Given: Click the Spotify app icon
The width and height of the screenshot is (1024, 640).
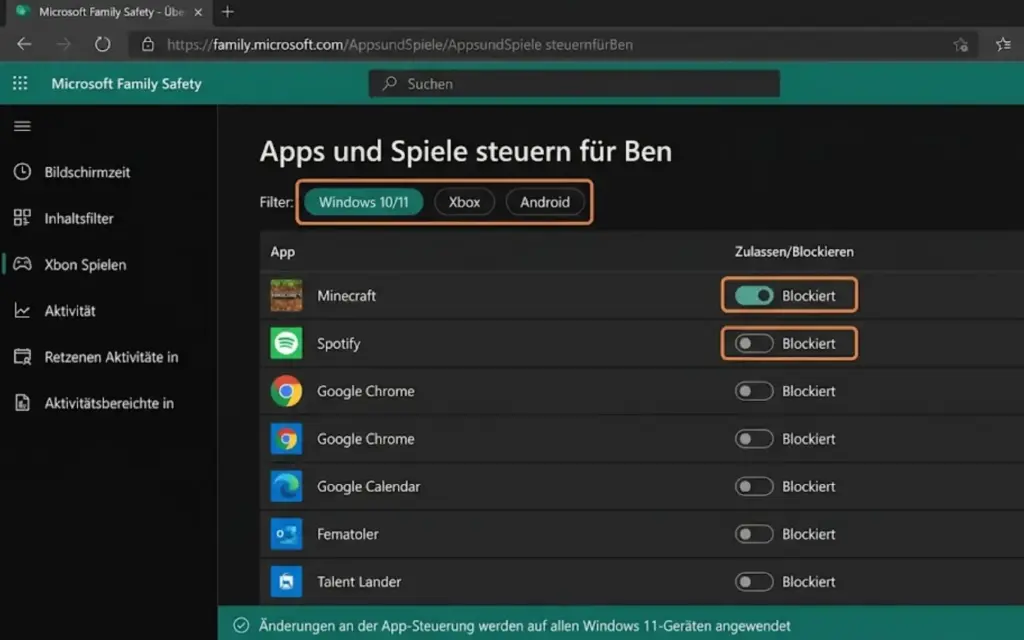Looking at the screenshot, I should click(x=286, y=343).
